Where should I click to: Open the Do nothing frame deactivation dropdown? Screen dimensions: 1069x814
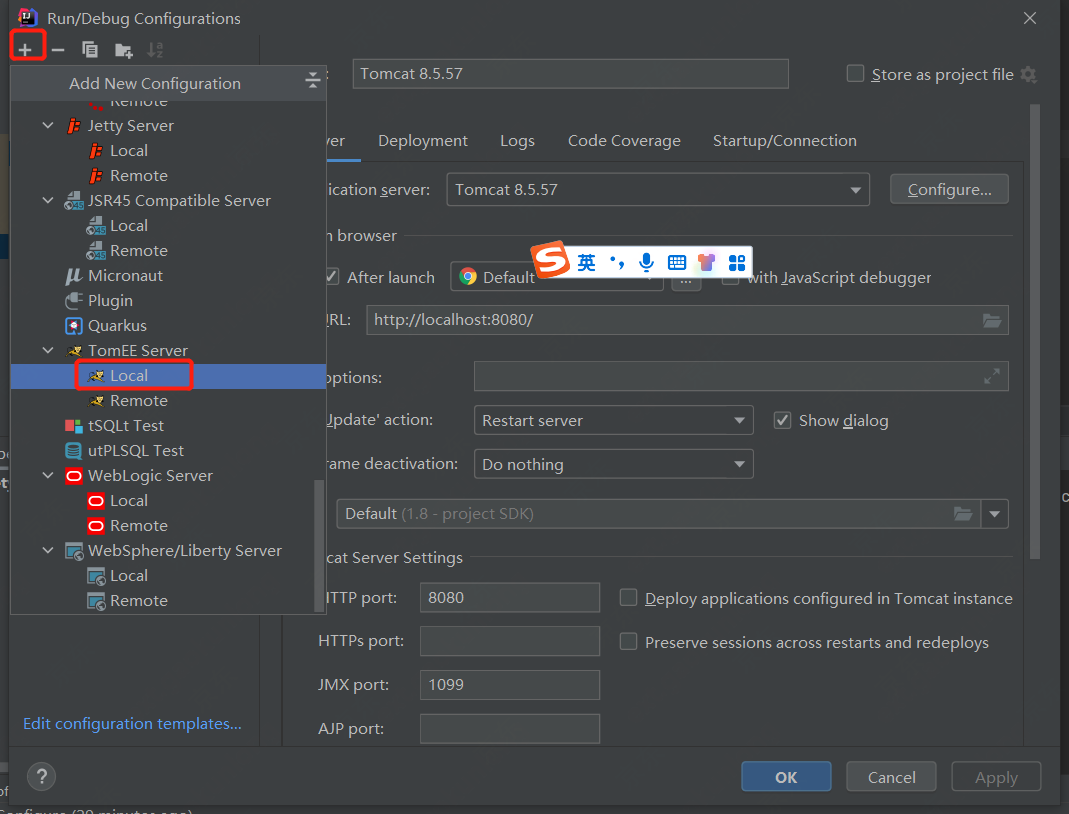[614, 464]
